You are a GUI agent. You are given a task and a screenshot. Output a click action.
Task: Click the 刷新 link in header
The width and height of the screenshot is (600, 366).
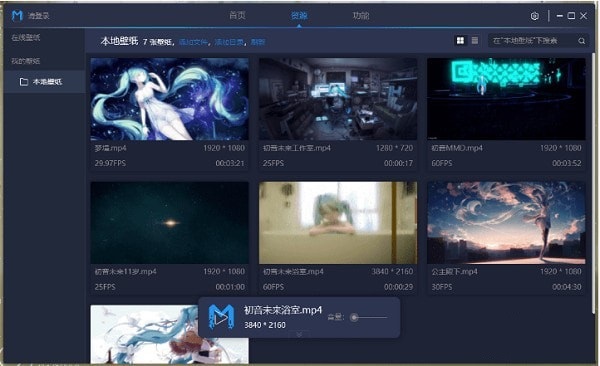click(258, 42)
